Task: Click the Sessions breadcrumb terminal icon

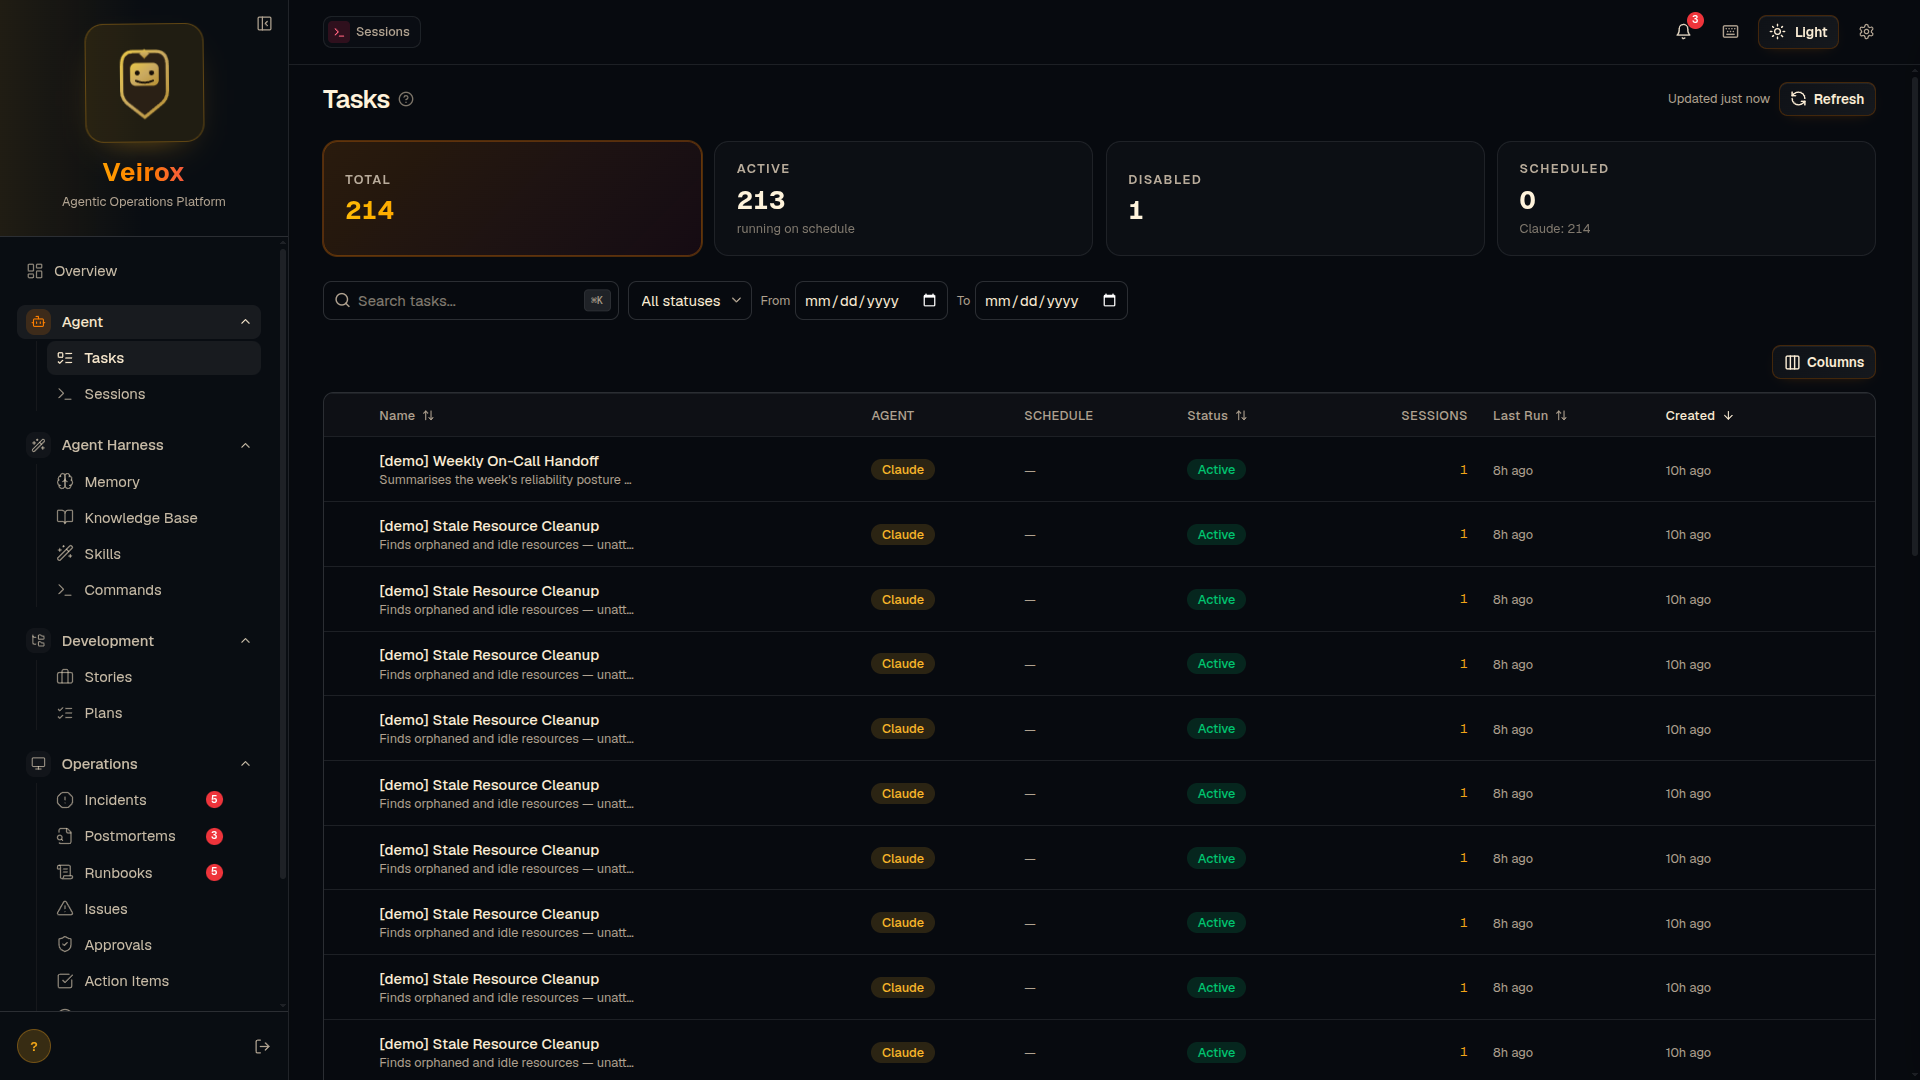Action: coord(340,32)
